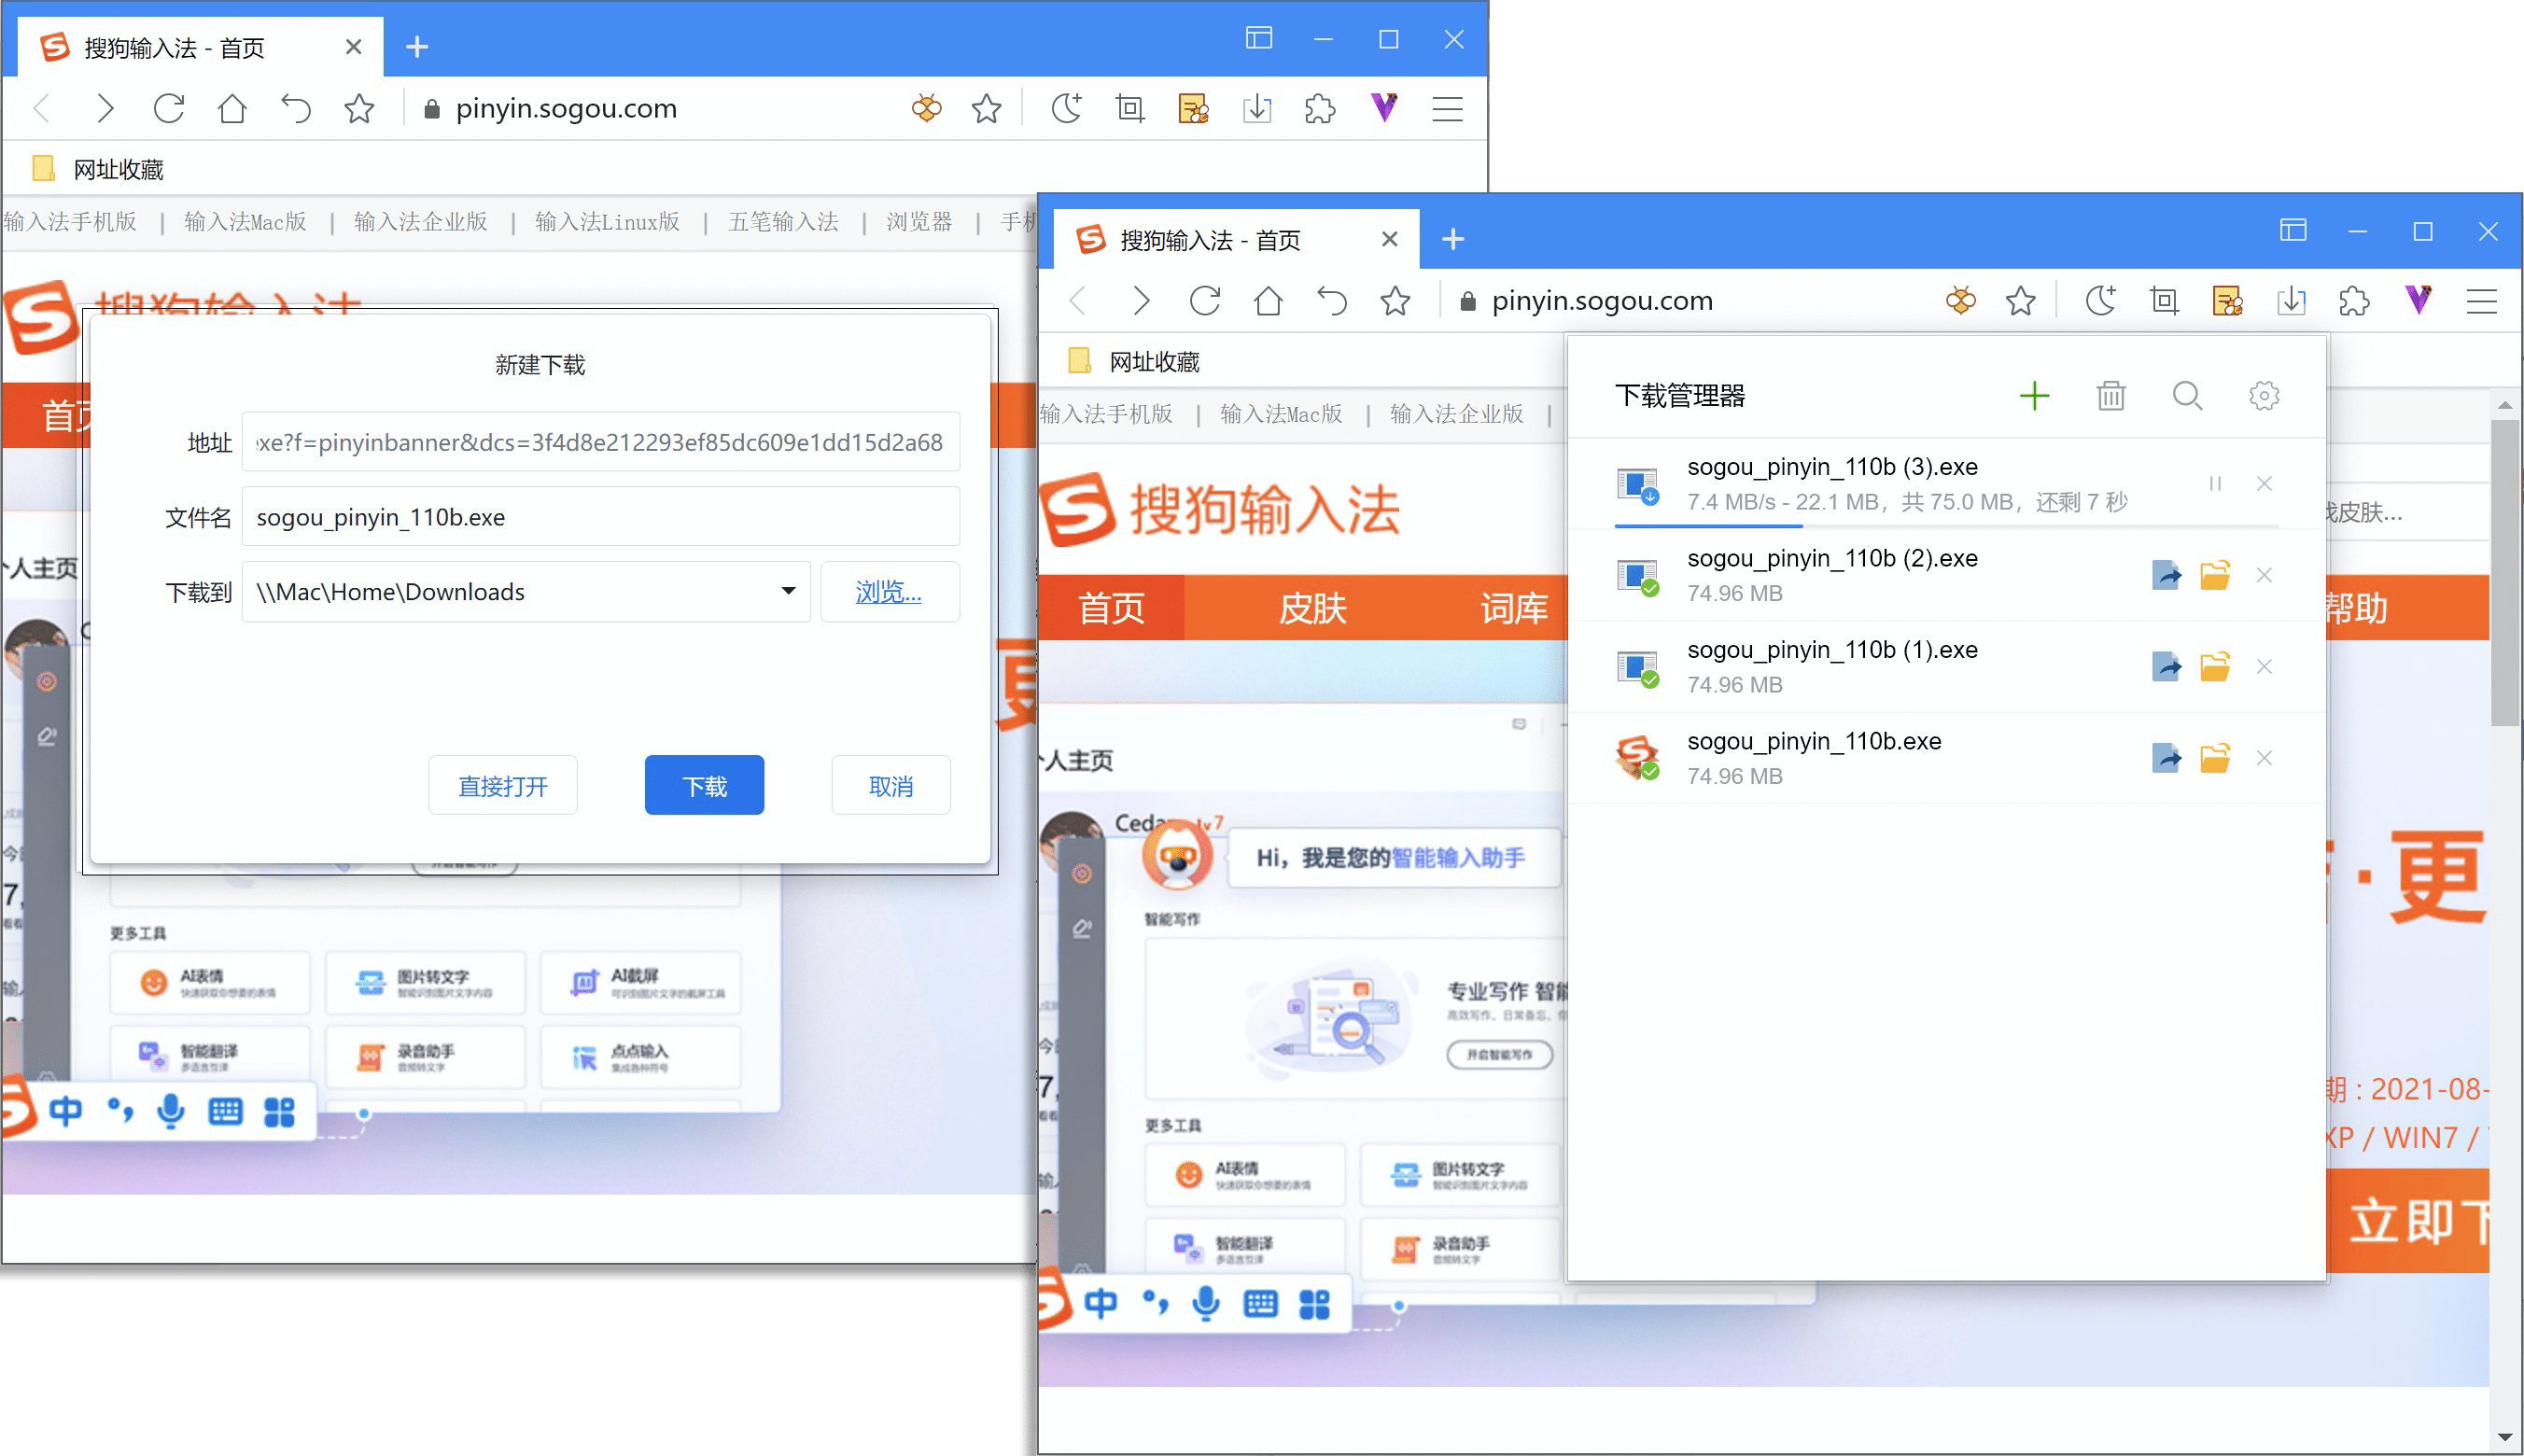Run sogou_pinyin_110b.exe with open icon

pyautogui.click(x=2166, y=759)
